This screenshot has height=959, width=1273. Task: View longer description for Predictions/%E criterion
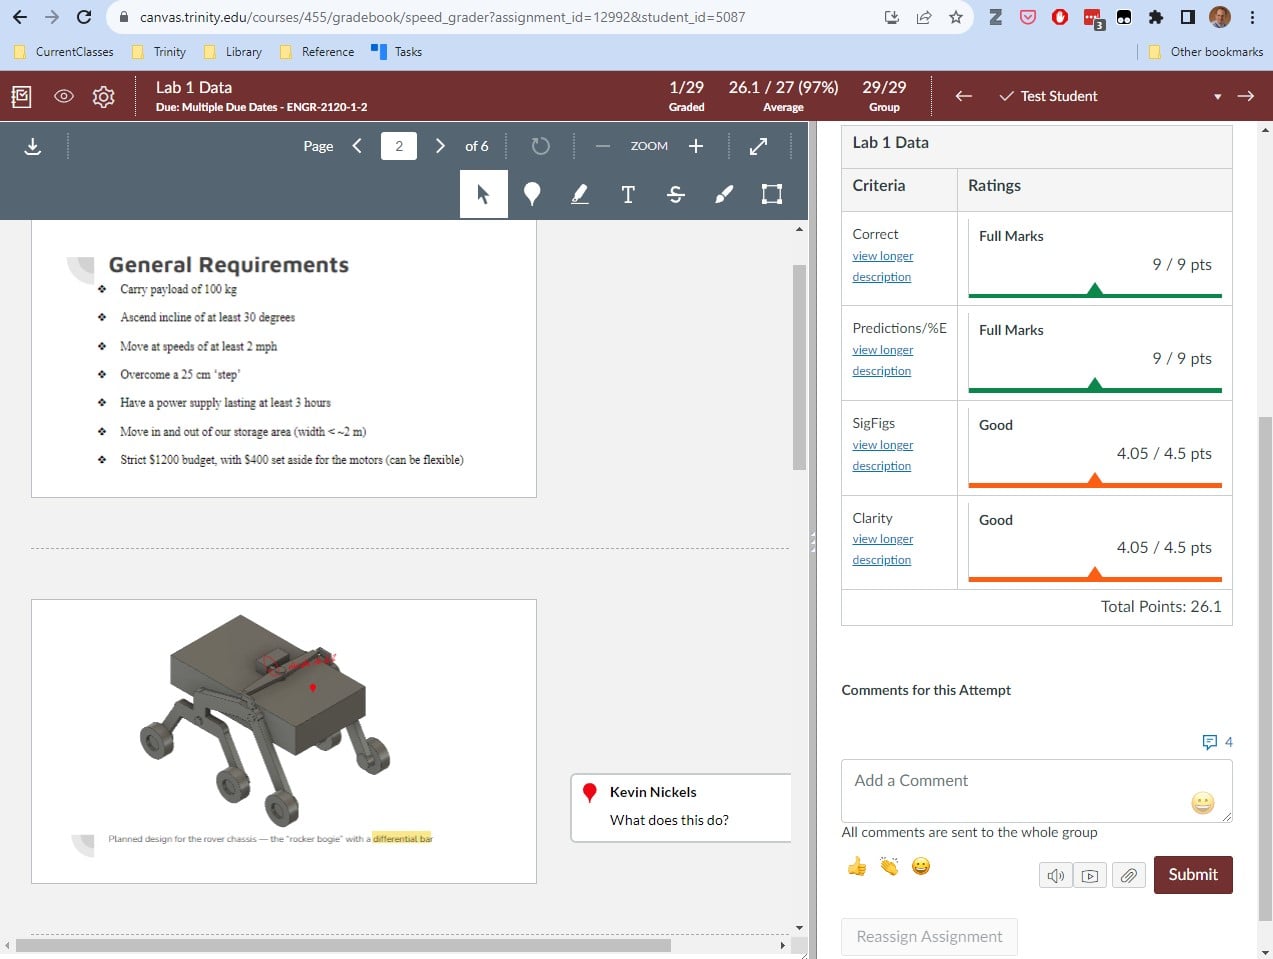click(x=882, y=360)
